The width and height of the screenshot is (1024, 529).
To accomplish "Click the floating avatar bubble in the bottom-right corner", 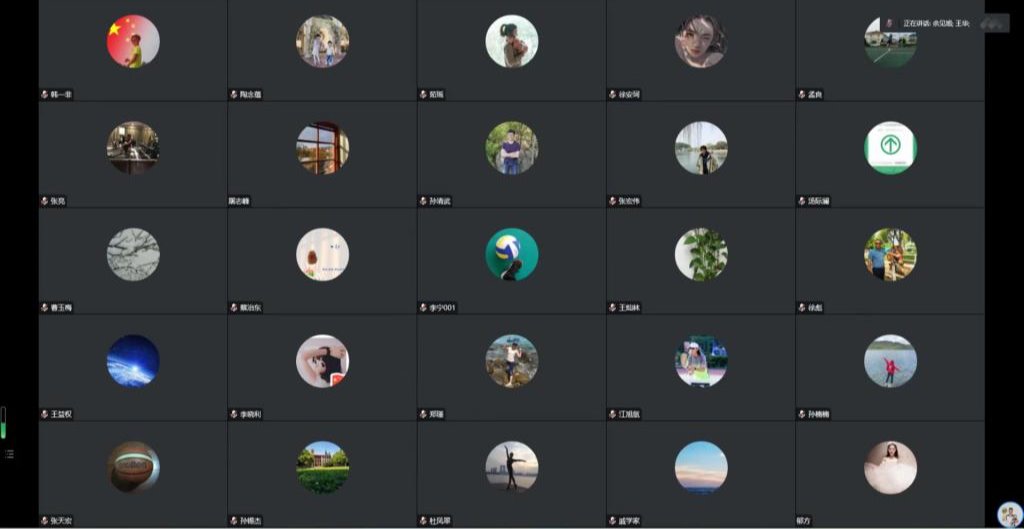I will point(1010,514).
